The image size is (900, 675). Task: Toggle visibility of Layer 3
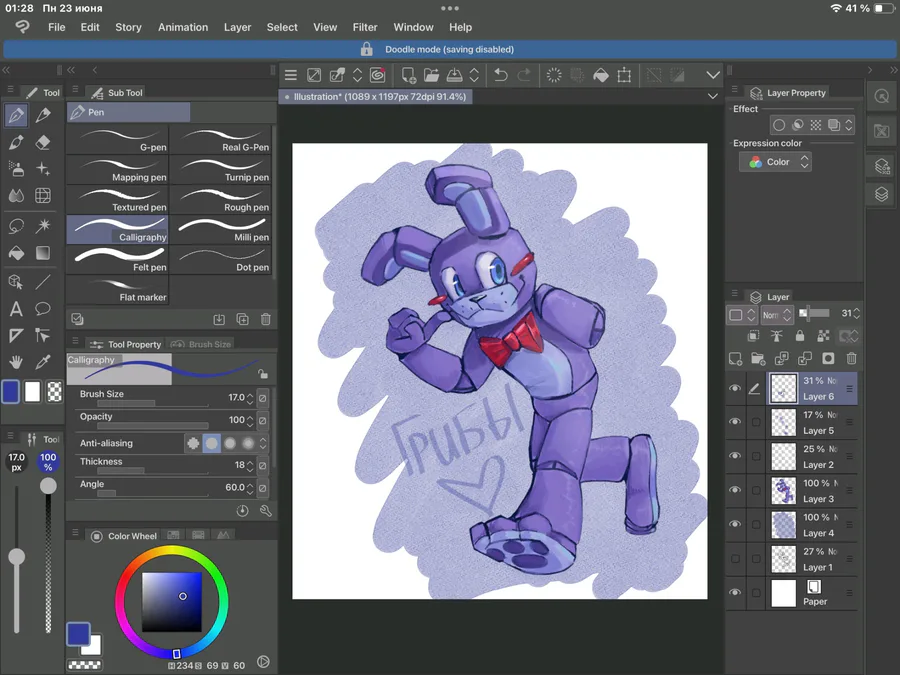click(735, 490)
